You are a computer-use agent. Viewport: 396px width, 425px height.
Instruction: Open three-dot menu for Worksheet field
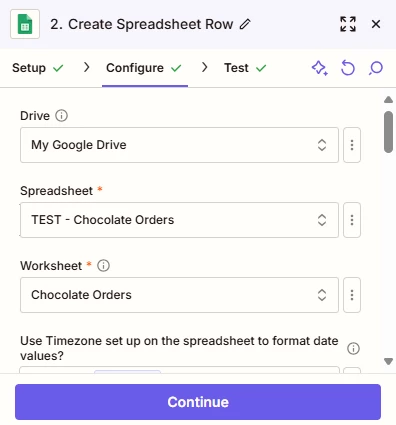click(352, 295)
